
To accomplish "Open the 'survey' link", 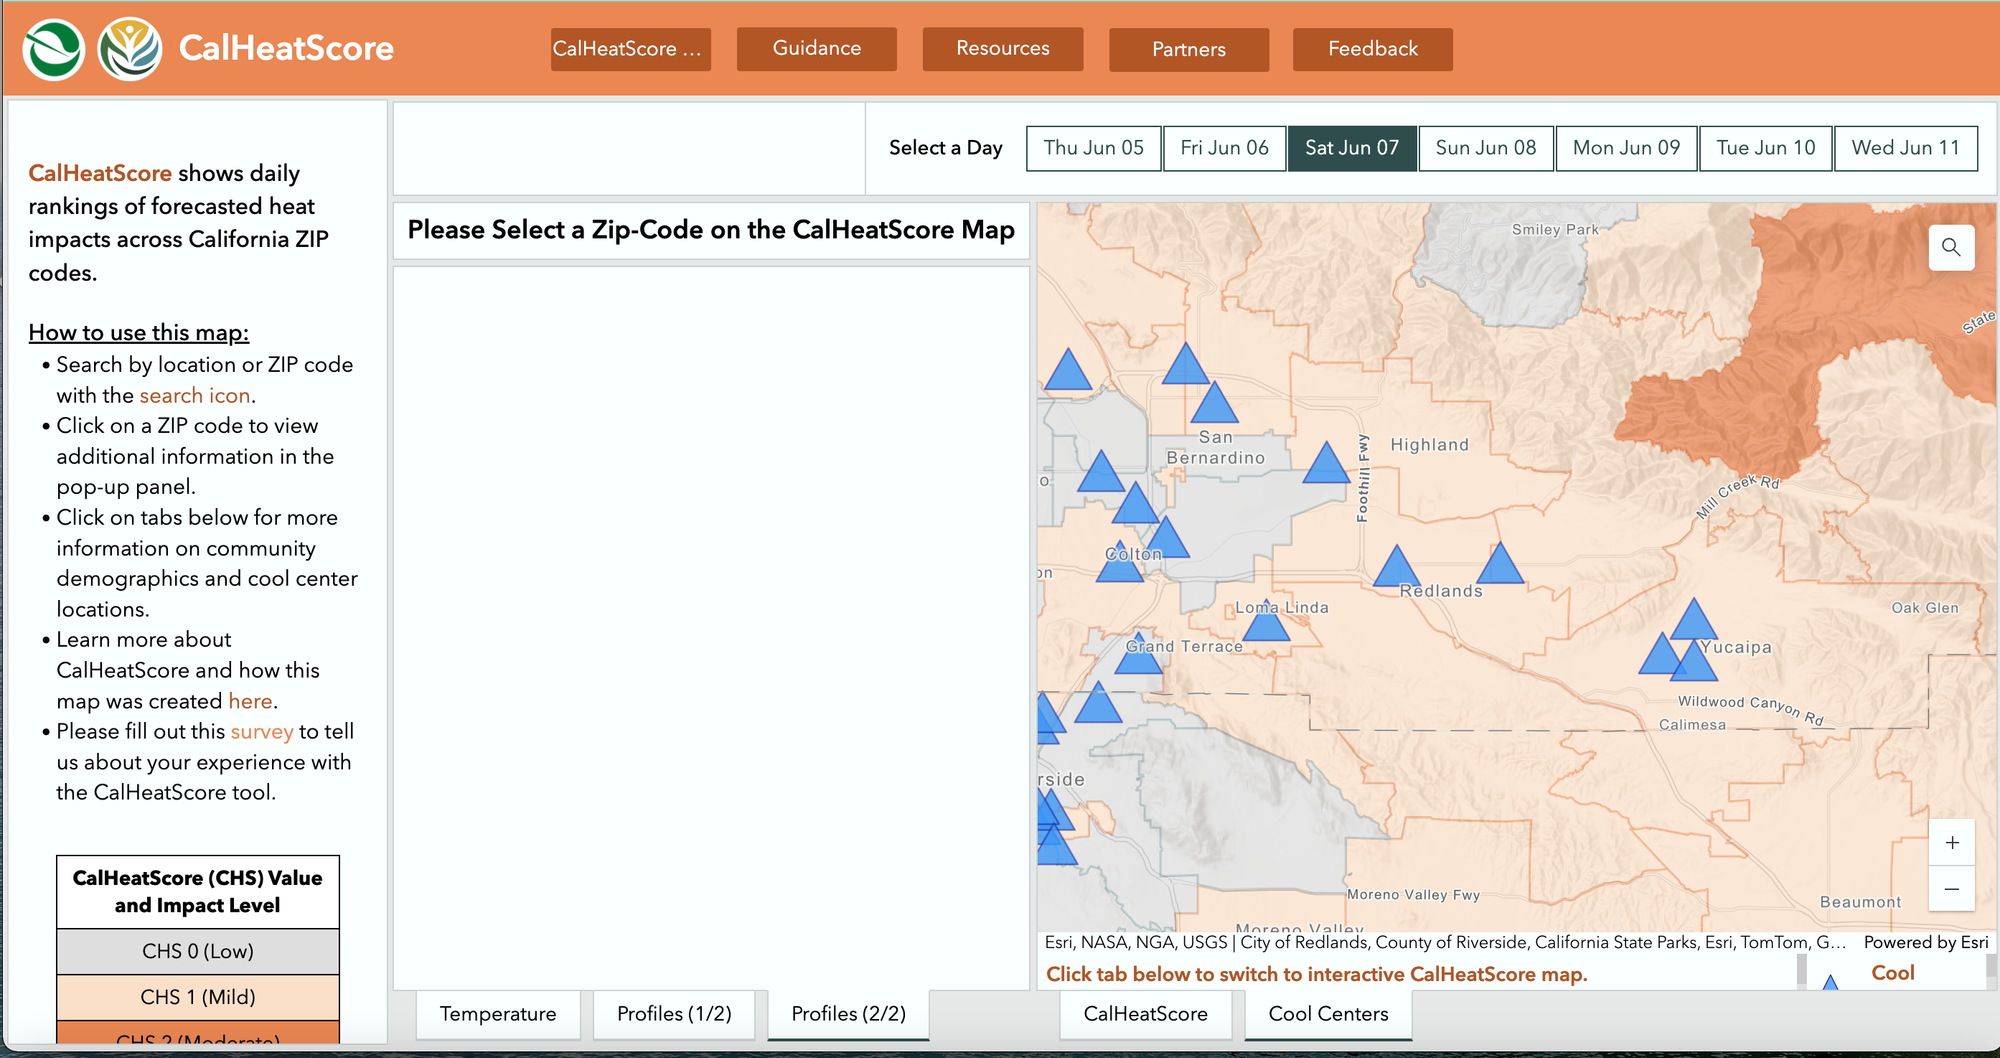I will (262, 732).
